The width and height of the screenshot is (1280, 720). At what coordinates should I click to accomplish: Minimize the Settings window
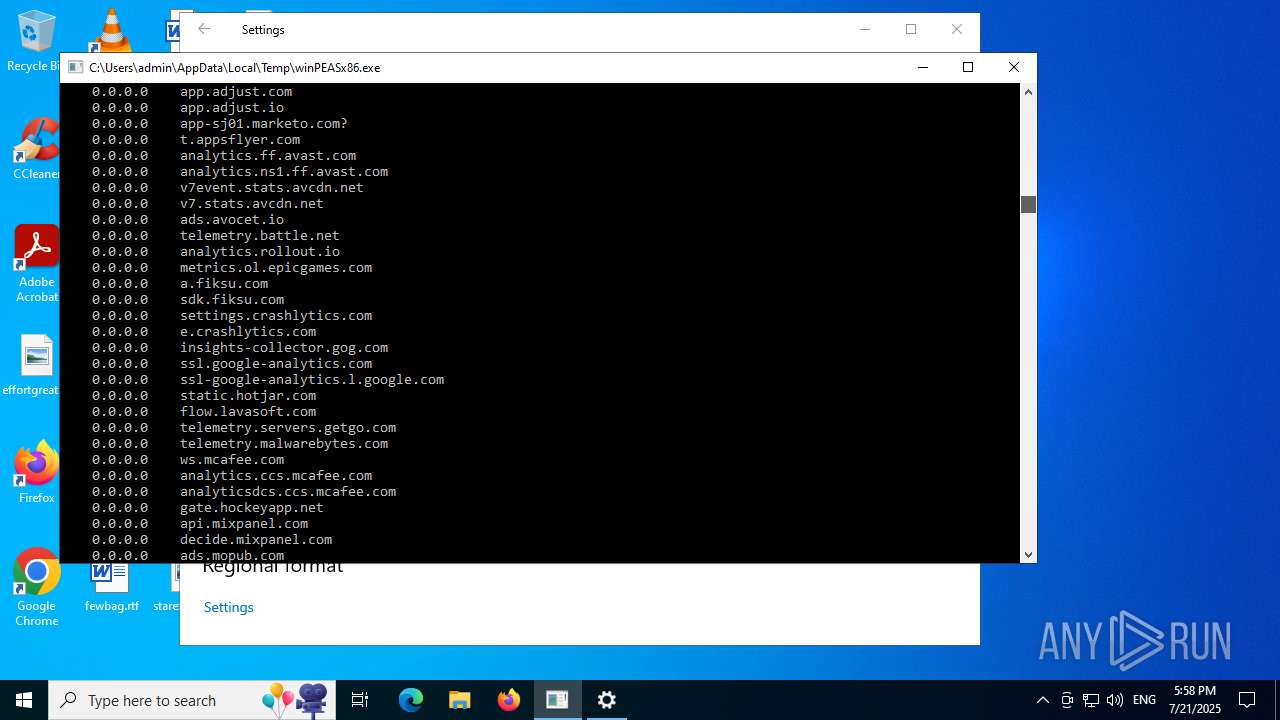(x=865, y=29)
